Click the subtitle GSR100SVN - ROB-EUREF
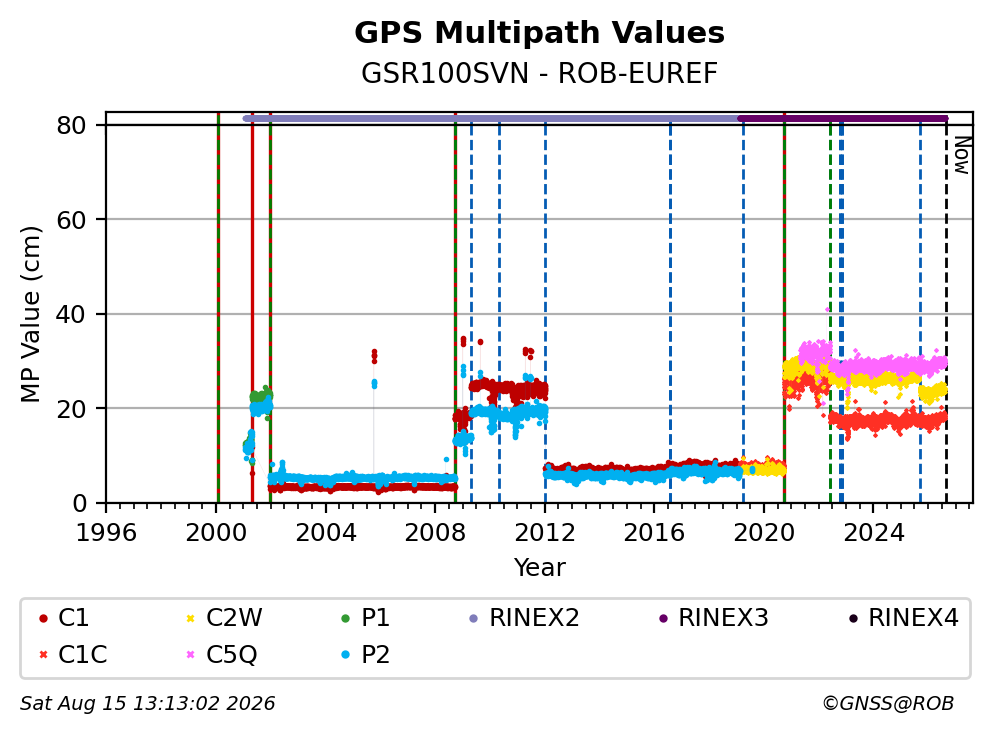The width and height of the screenshot is (992, 734). pos(539,73)
